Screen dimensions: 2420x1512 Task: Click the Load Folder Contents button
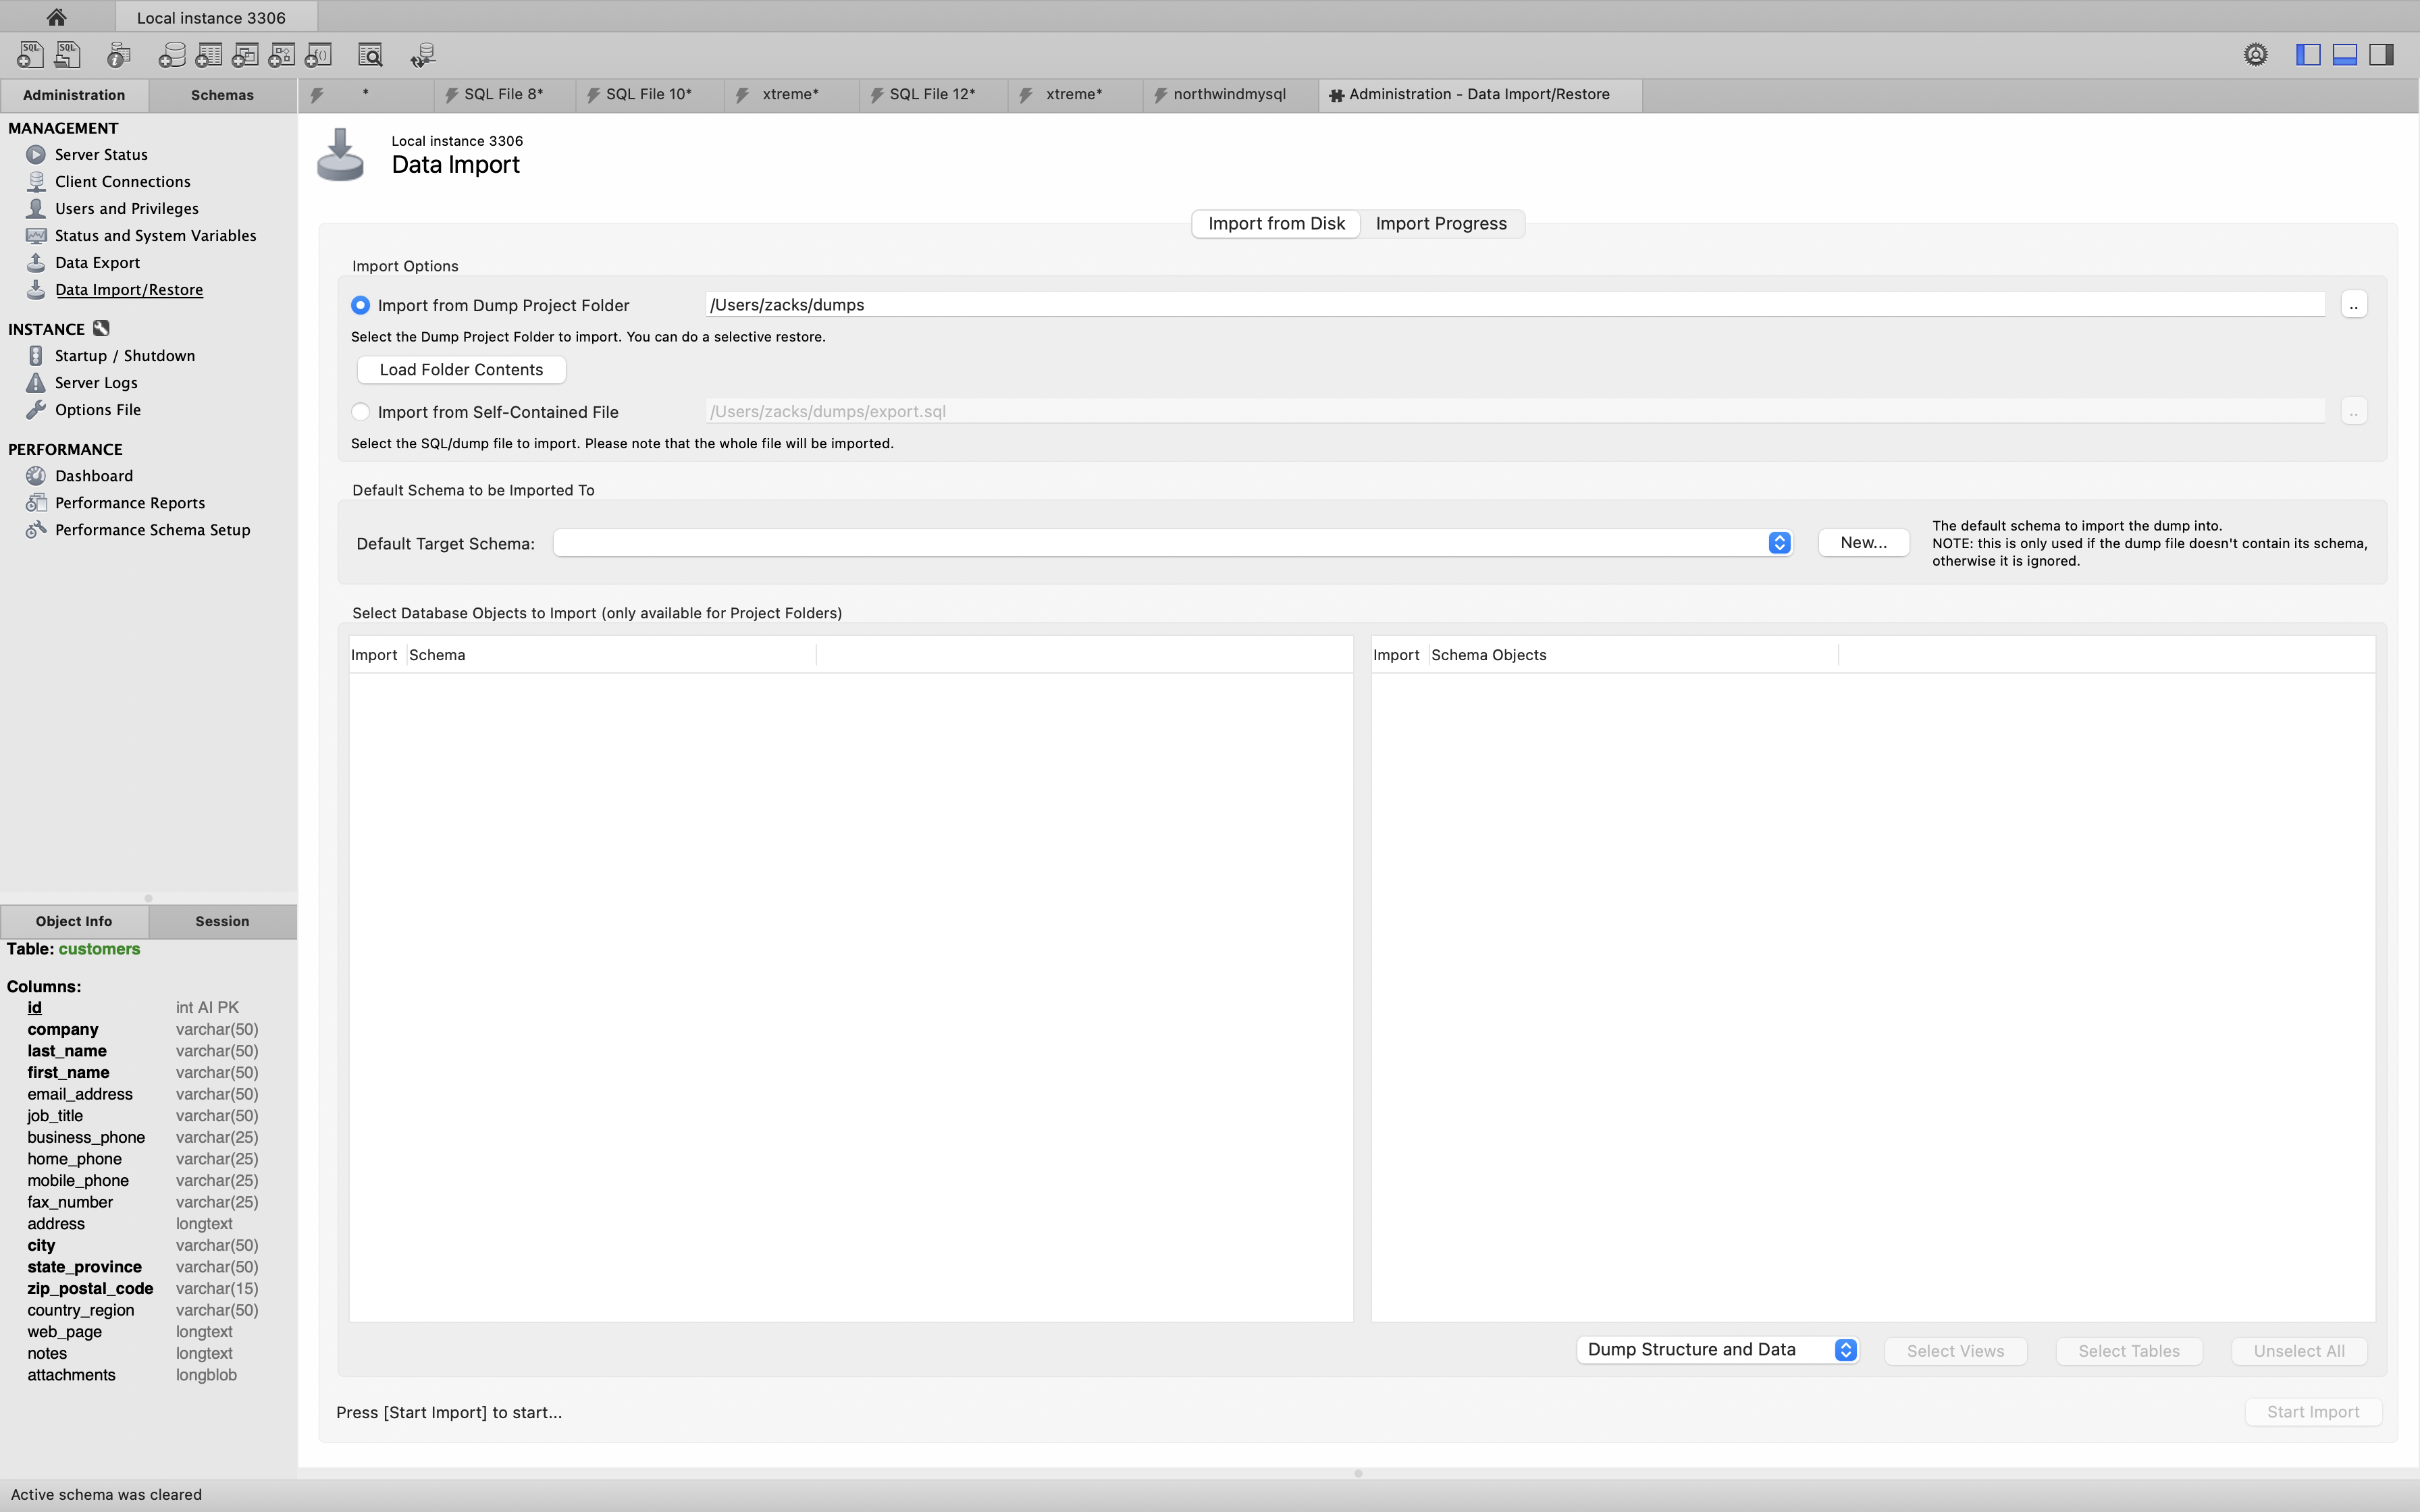point(461,370)
